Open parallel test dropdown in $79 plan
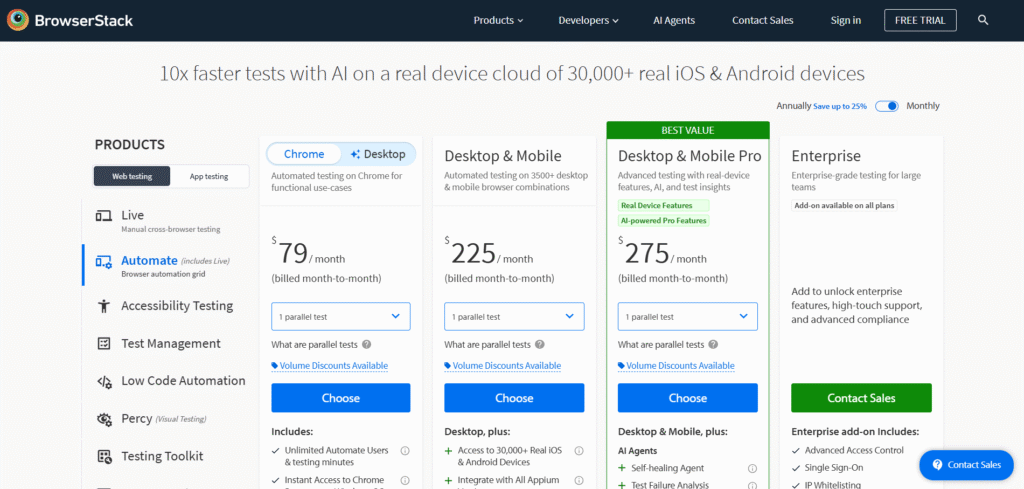 pos(341,317)
